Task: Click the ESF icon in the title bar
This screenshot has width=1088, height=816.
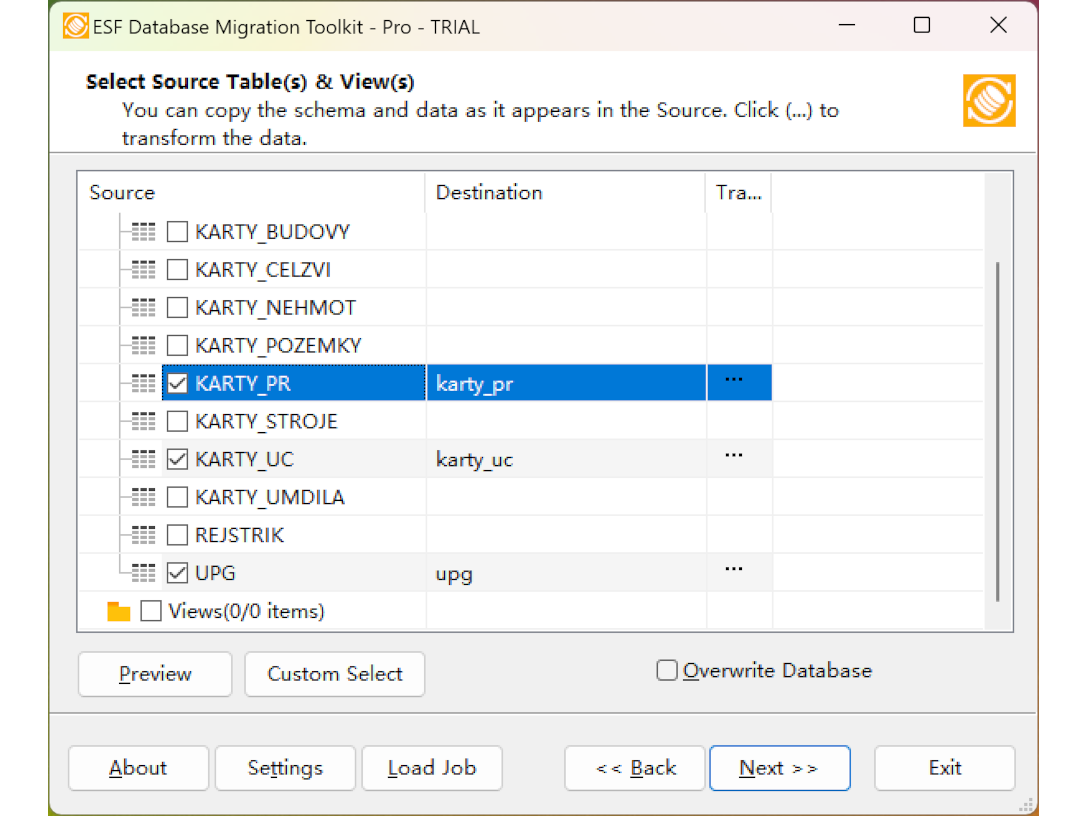Action: click(x=77, y=26)
